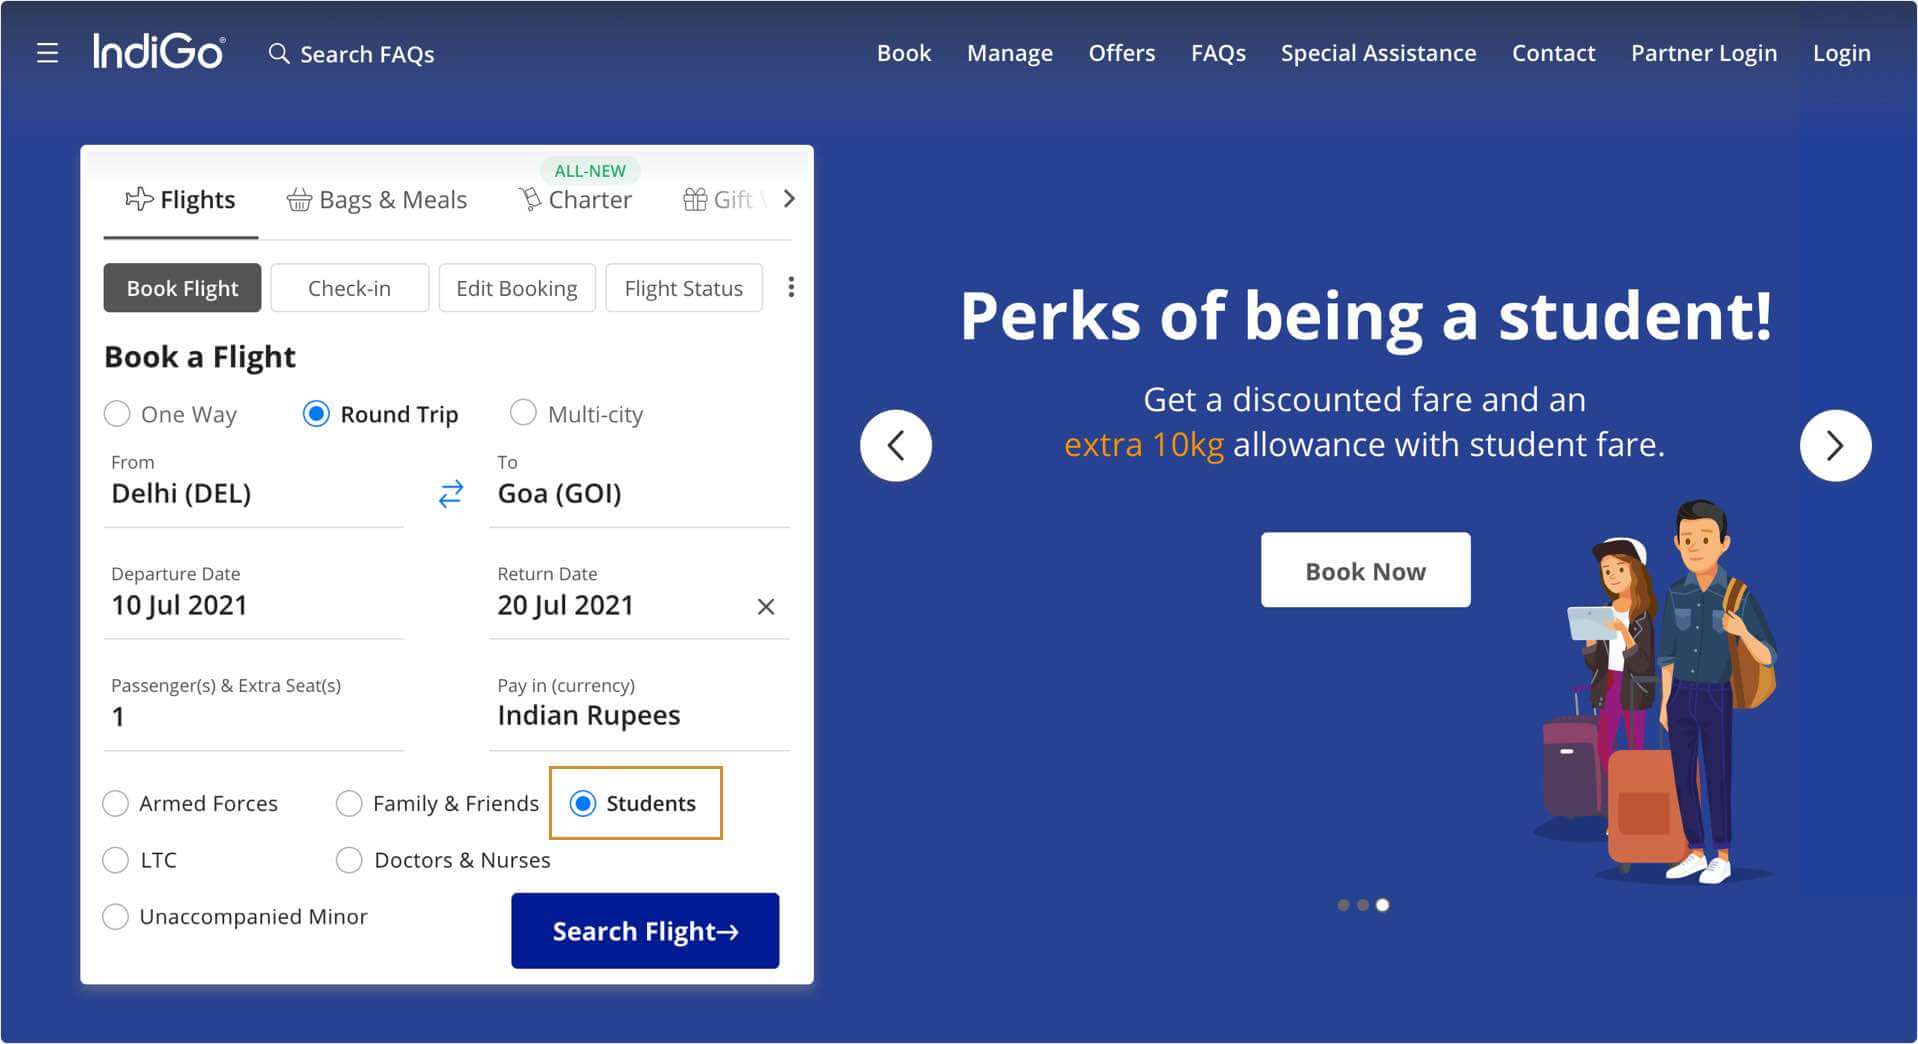Clear the return date with the X icon
This screenshot has height=1044, width=1918.
[766, 606]
